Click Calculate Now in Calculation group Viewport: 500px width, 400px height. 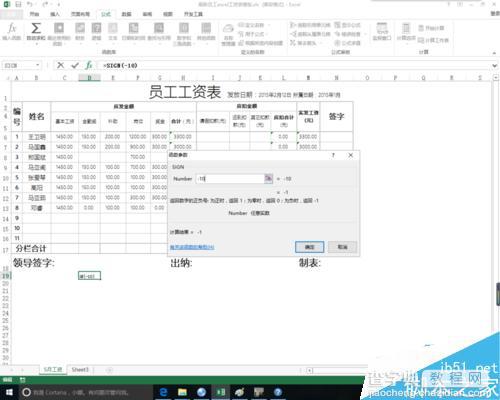[x=431, y=28]
